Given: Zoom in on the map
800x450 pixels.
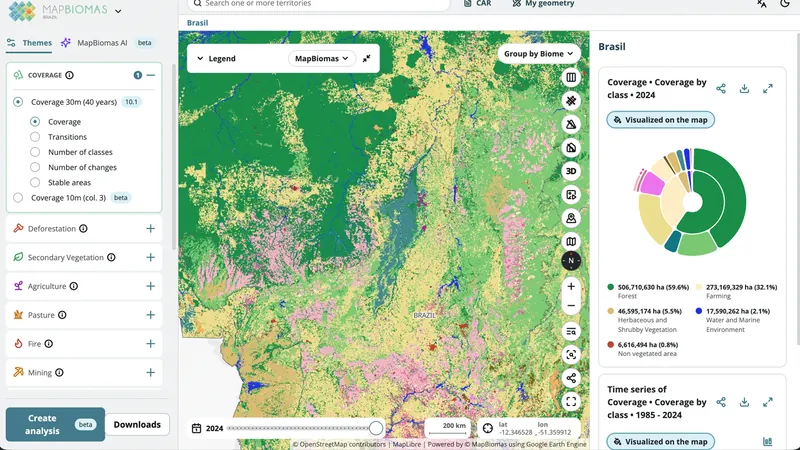Looking at the screenshot, I should coord(571,287).
